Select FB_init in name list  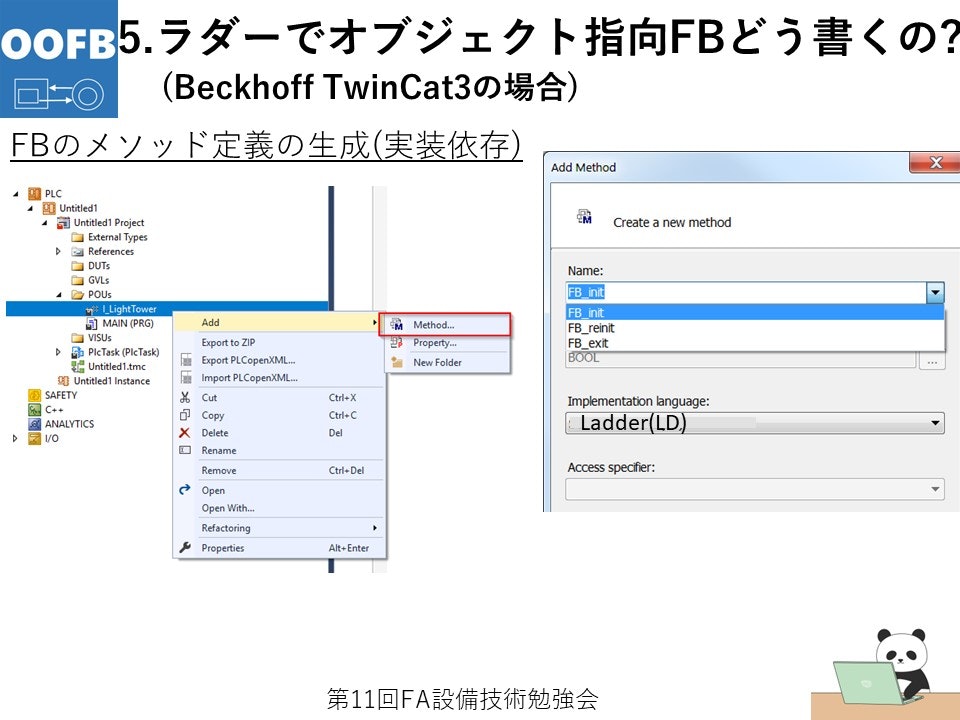pyautogui.click(x=755, y=312)
